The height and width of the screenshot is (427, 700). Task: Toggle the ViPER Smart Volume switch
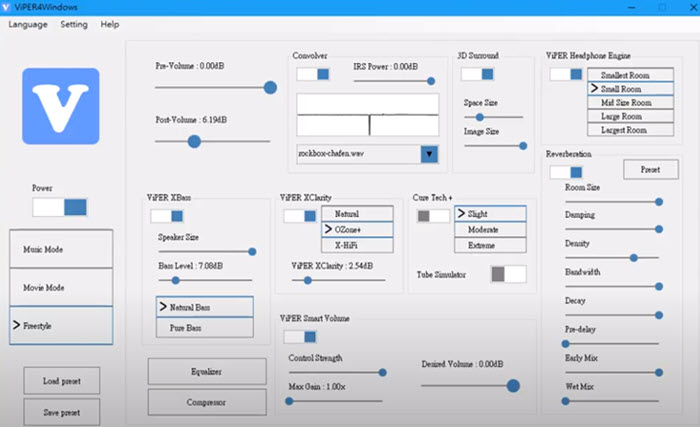300,337
